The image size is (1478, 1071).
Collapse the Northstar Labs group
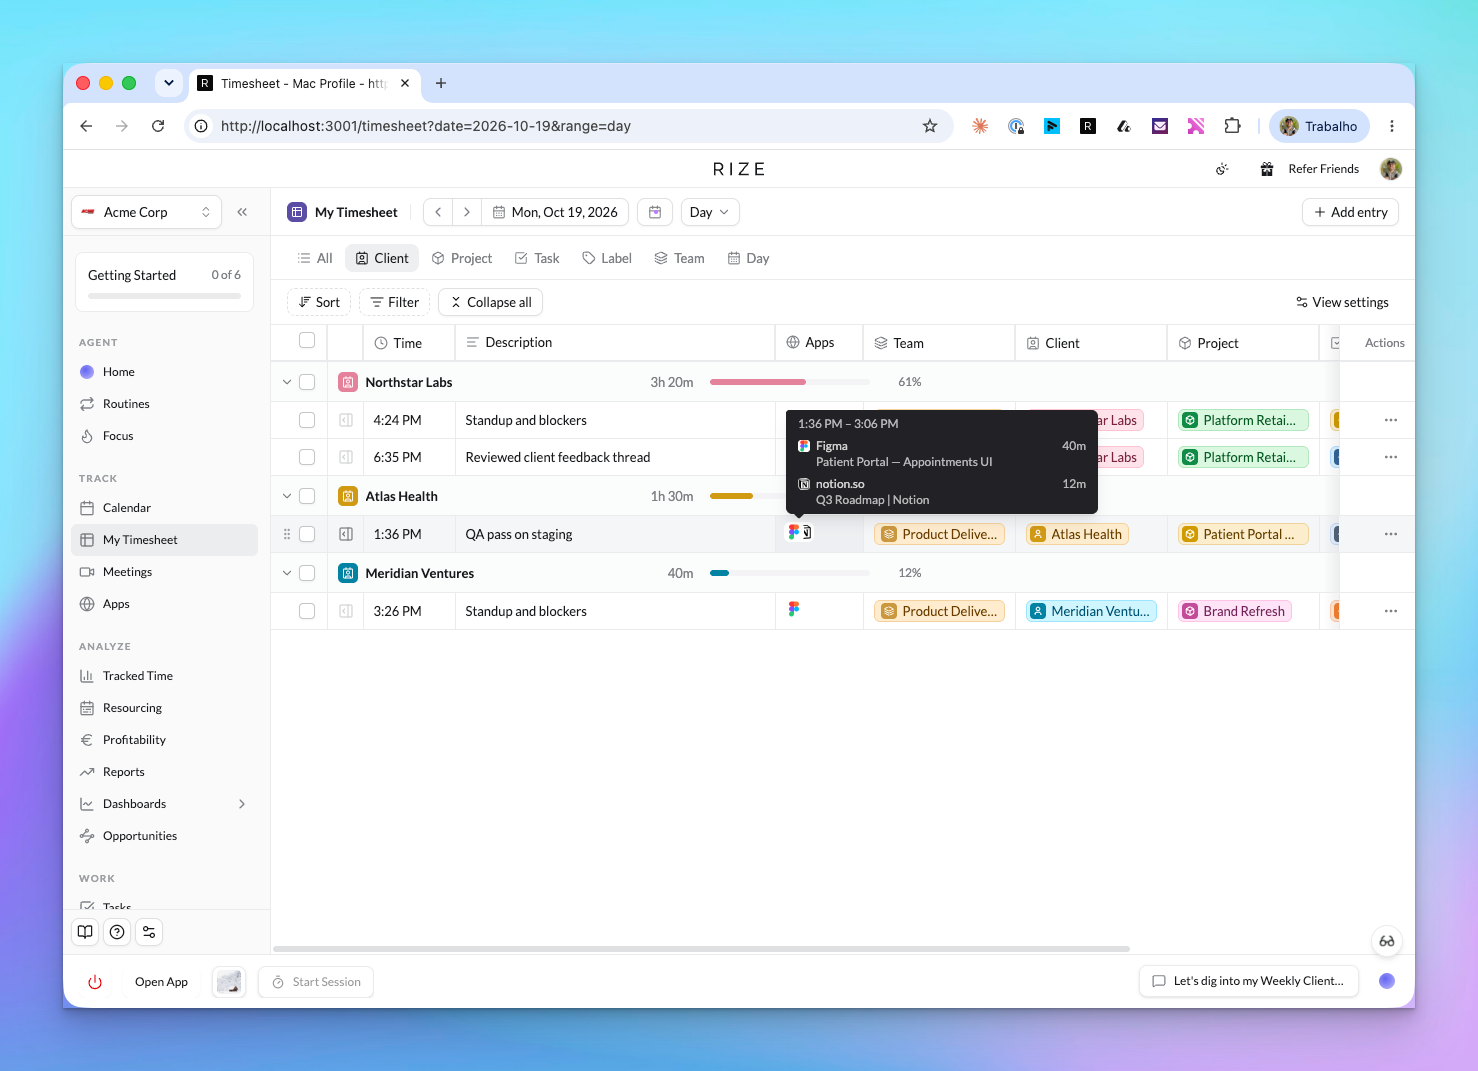(x=287, y=382)
